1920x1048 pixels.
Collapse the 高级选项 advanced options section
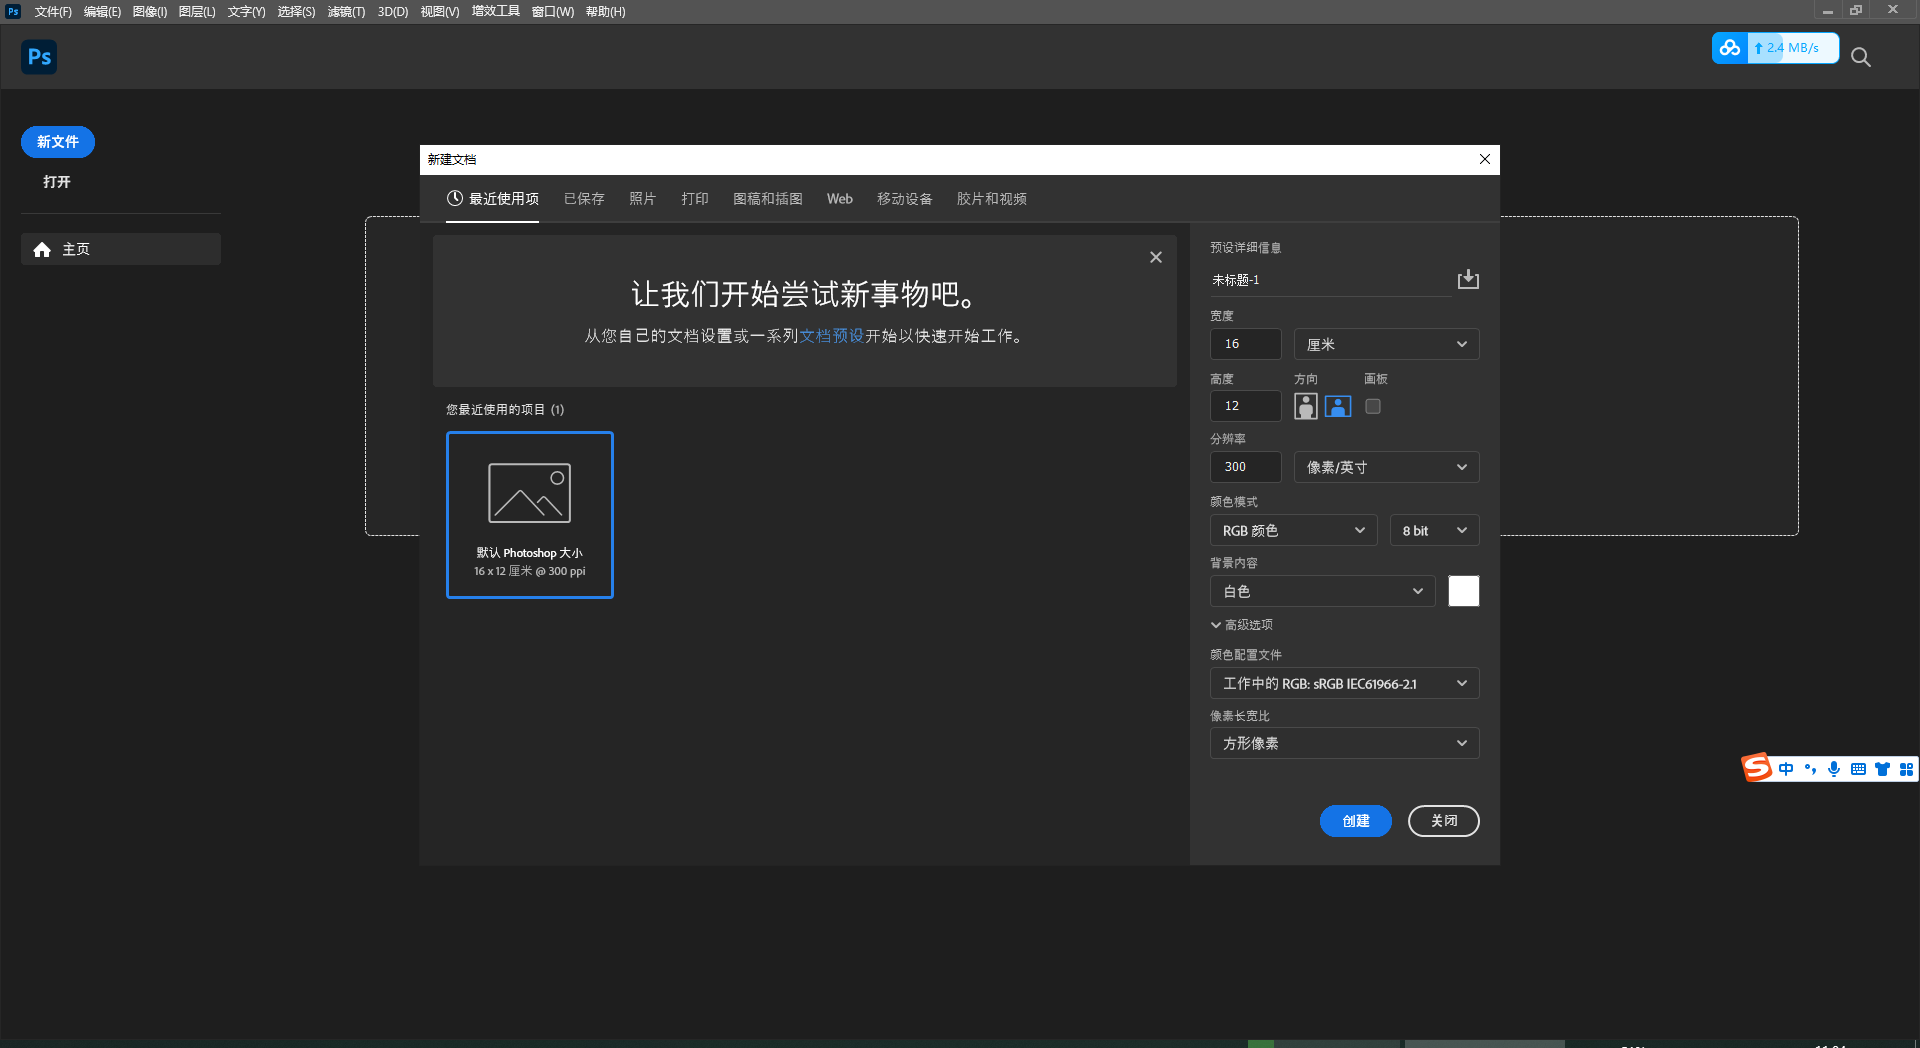pos(1241,625)
